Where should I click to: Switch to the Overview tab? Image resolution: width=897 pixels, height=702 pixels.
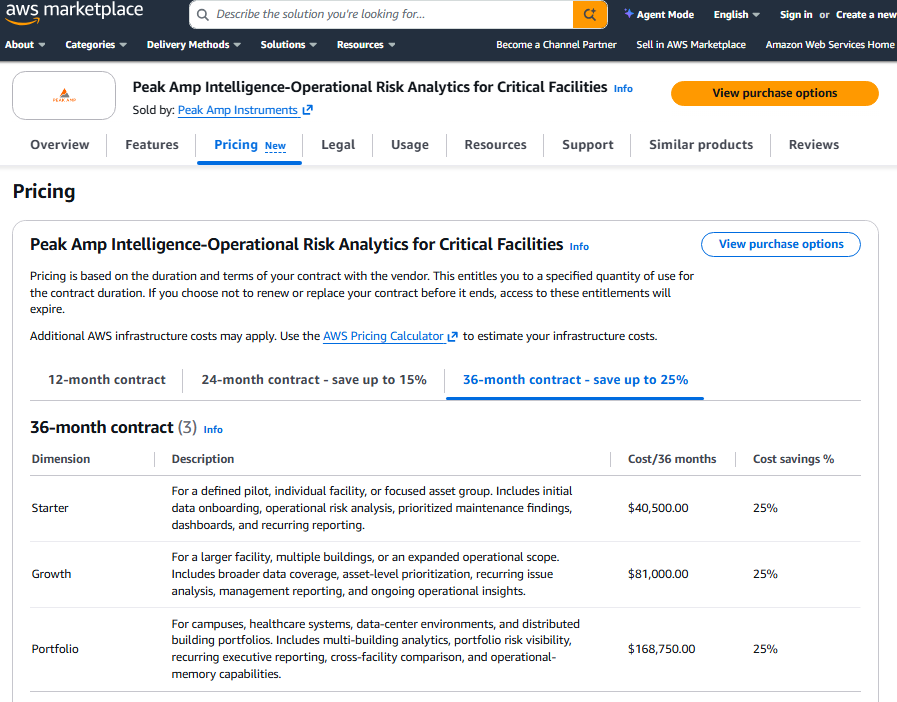click(x=60, y=145)
